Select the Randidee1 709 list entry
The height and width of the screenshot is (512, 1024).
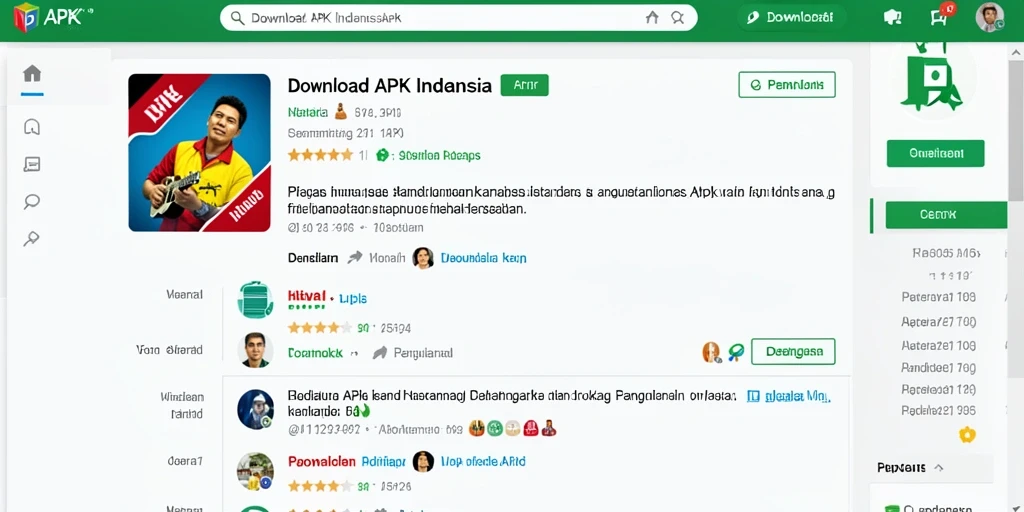click(x=938, y=368)
